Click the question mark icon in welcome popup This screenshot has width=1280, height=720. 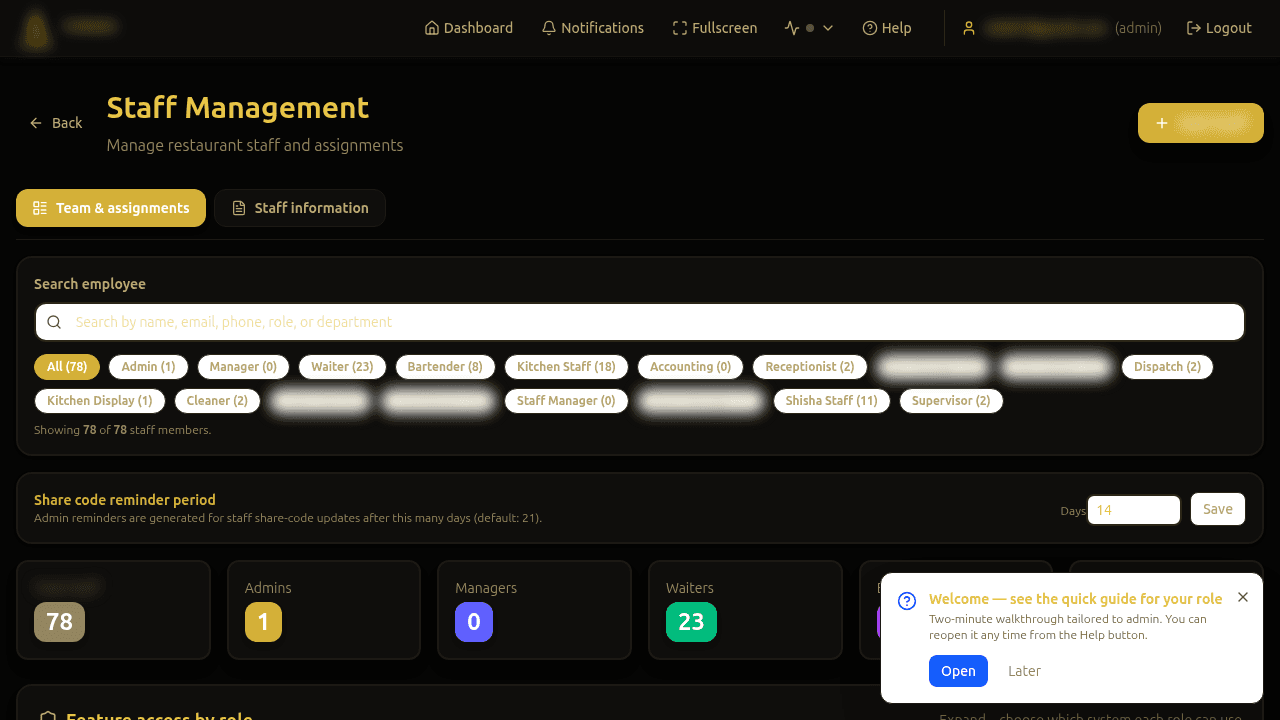coord(907,601)
